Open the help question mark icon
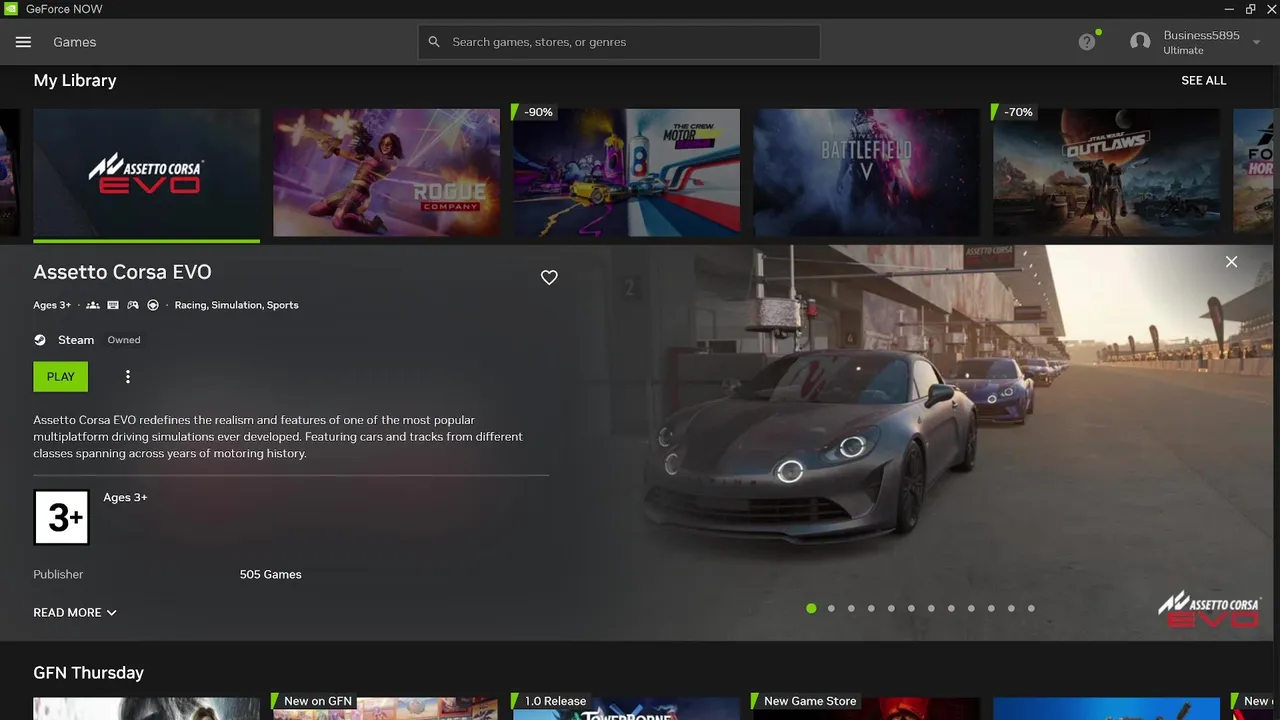This screenshot has width=1280, height=720. point(1087,42)
